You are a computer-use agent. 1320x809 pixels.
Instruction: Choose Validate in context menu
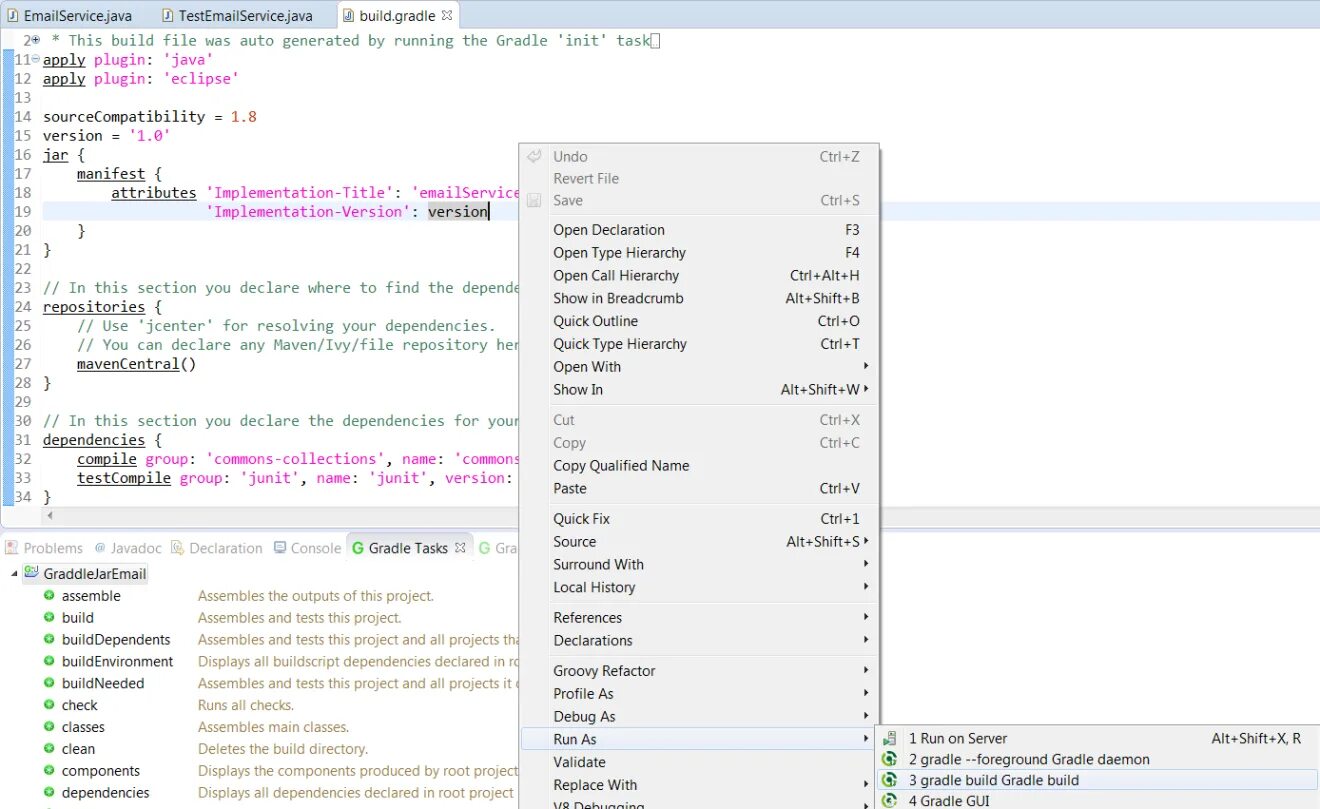(699, 762)
